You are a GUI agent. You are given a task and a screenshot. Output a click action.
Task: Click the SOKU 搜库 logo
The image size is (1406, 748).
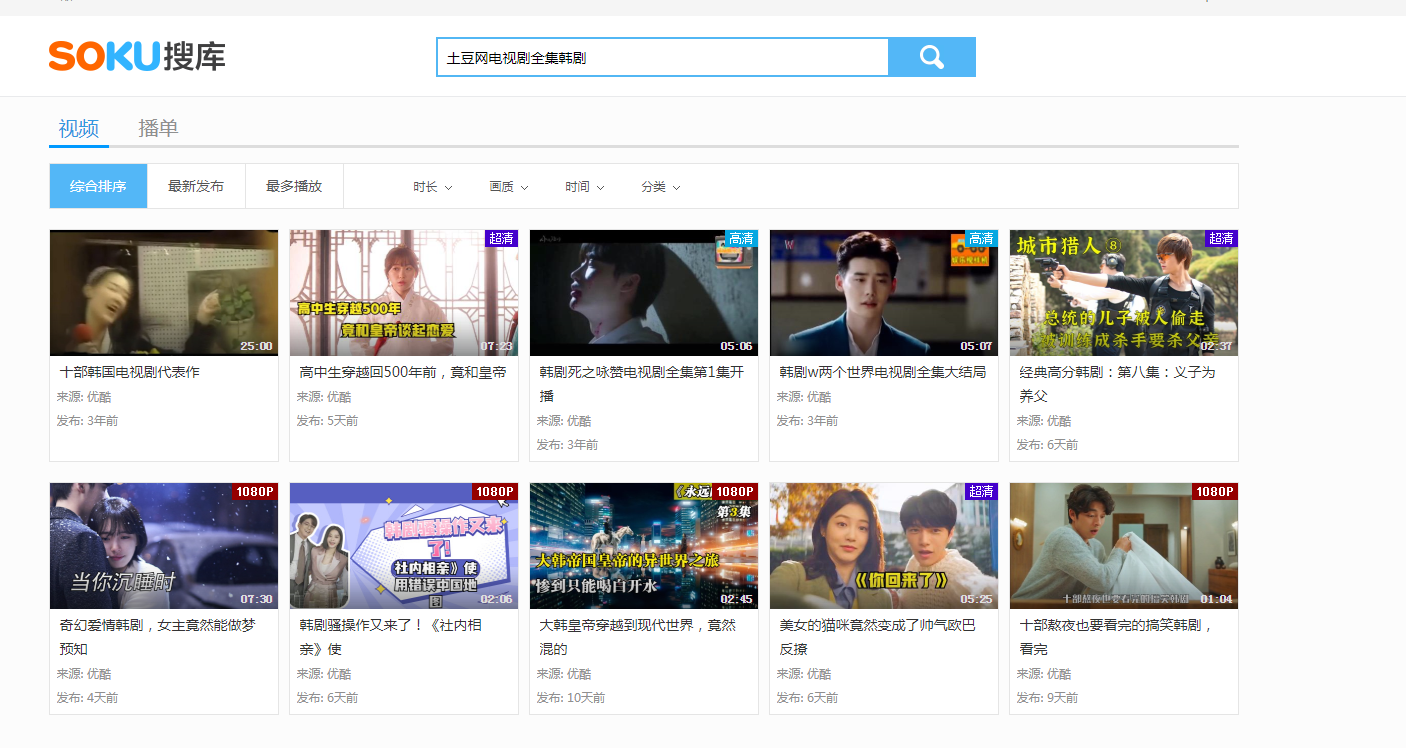137,56
